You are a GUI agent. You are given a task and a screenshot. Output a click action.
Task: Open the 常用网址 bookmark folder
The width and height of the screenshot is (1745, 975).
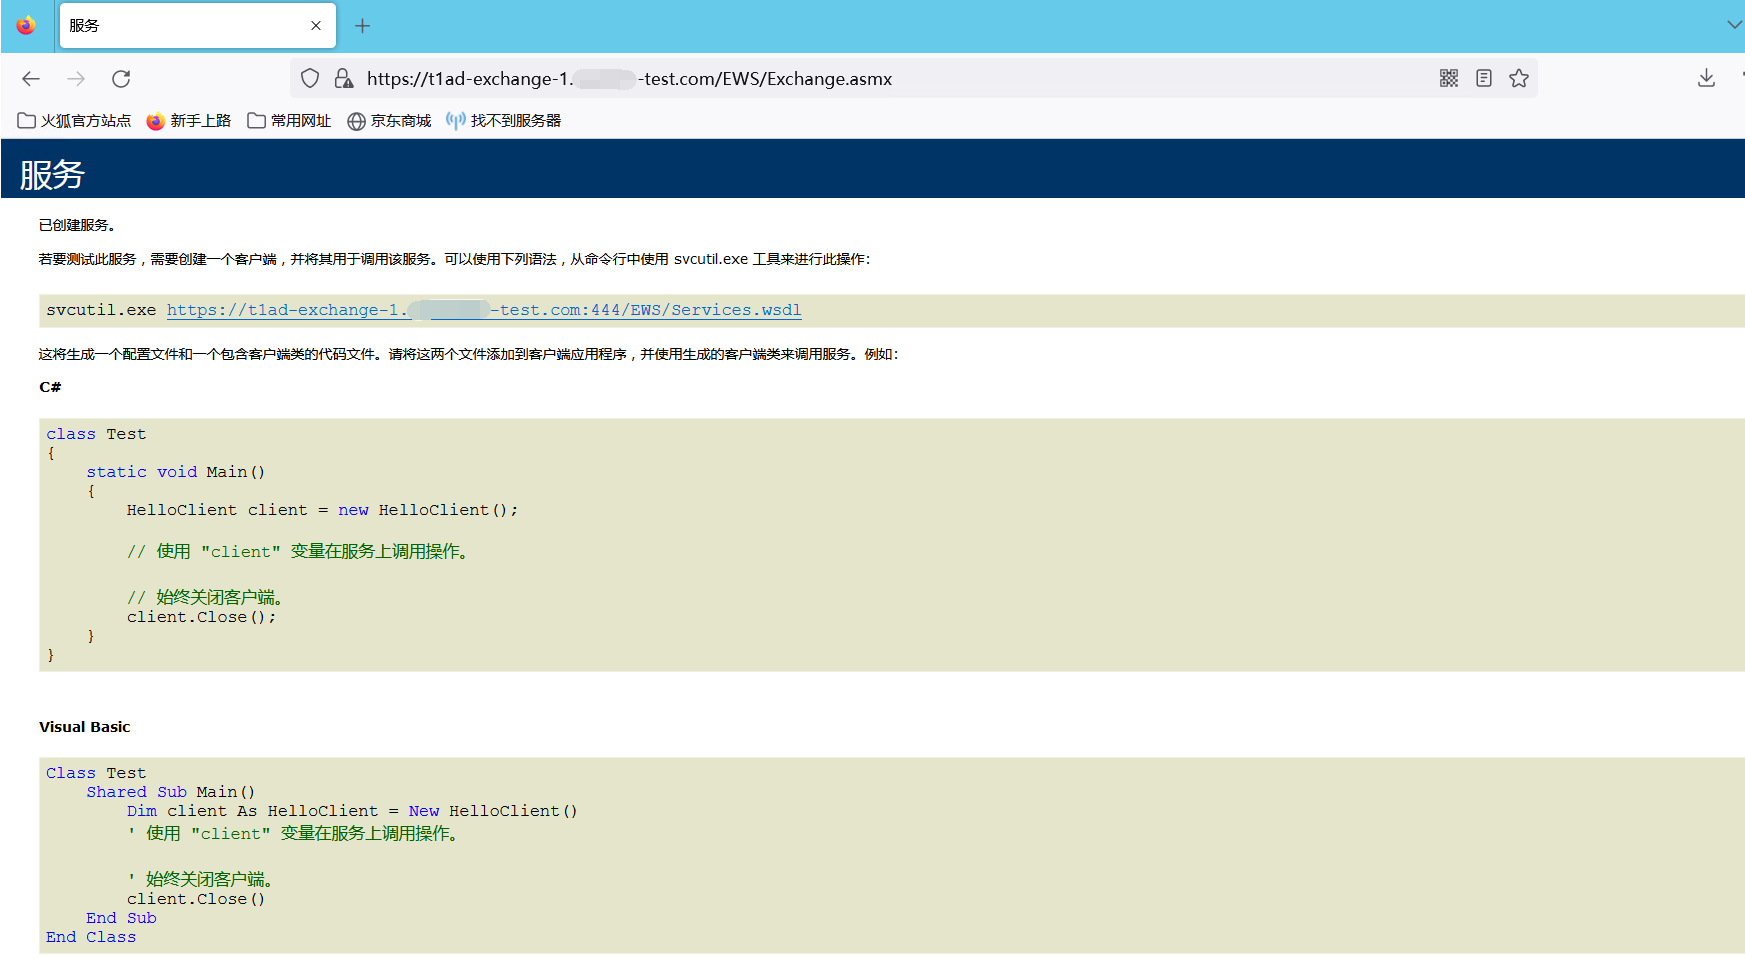click(299, 121)
